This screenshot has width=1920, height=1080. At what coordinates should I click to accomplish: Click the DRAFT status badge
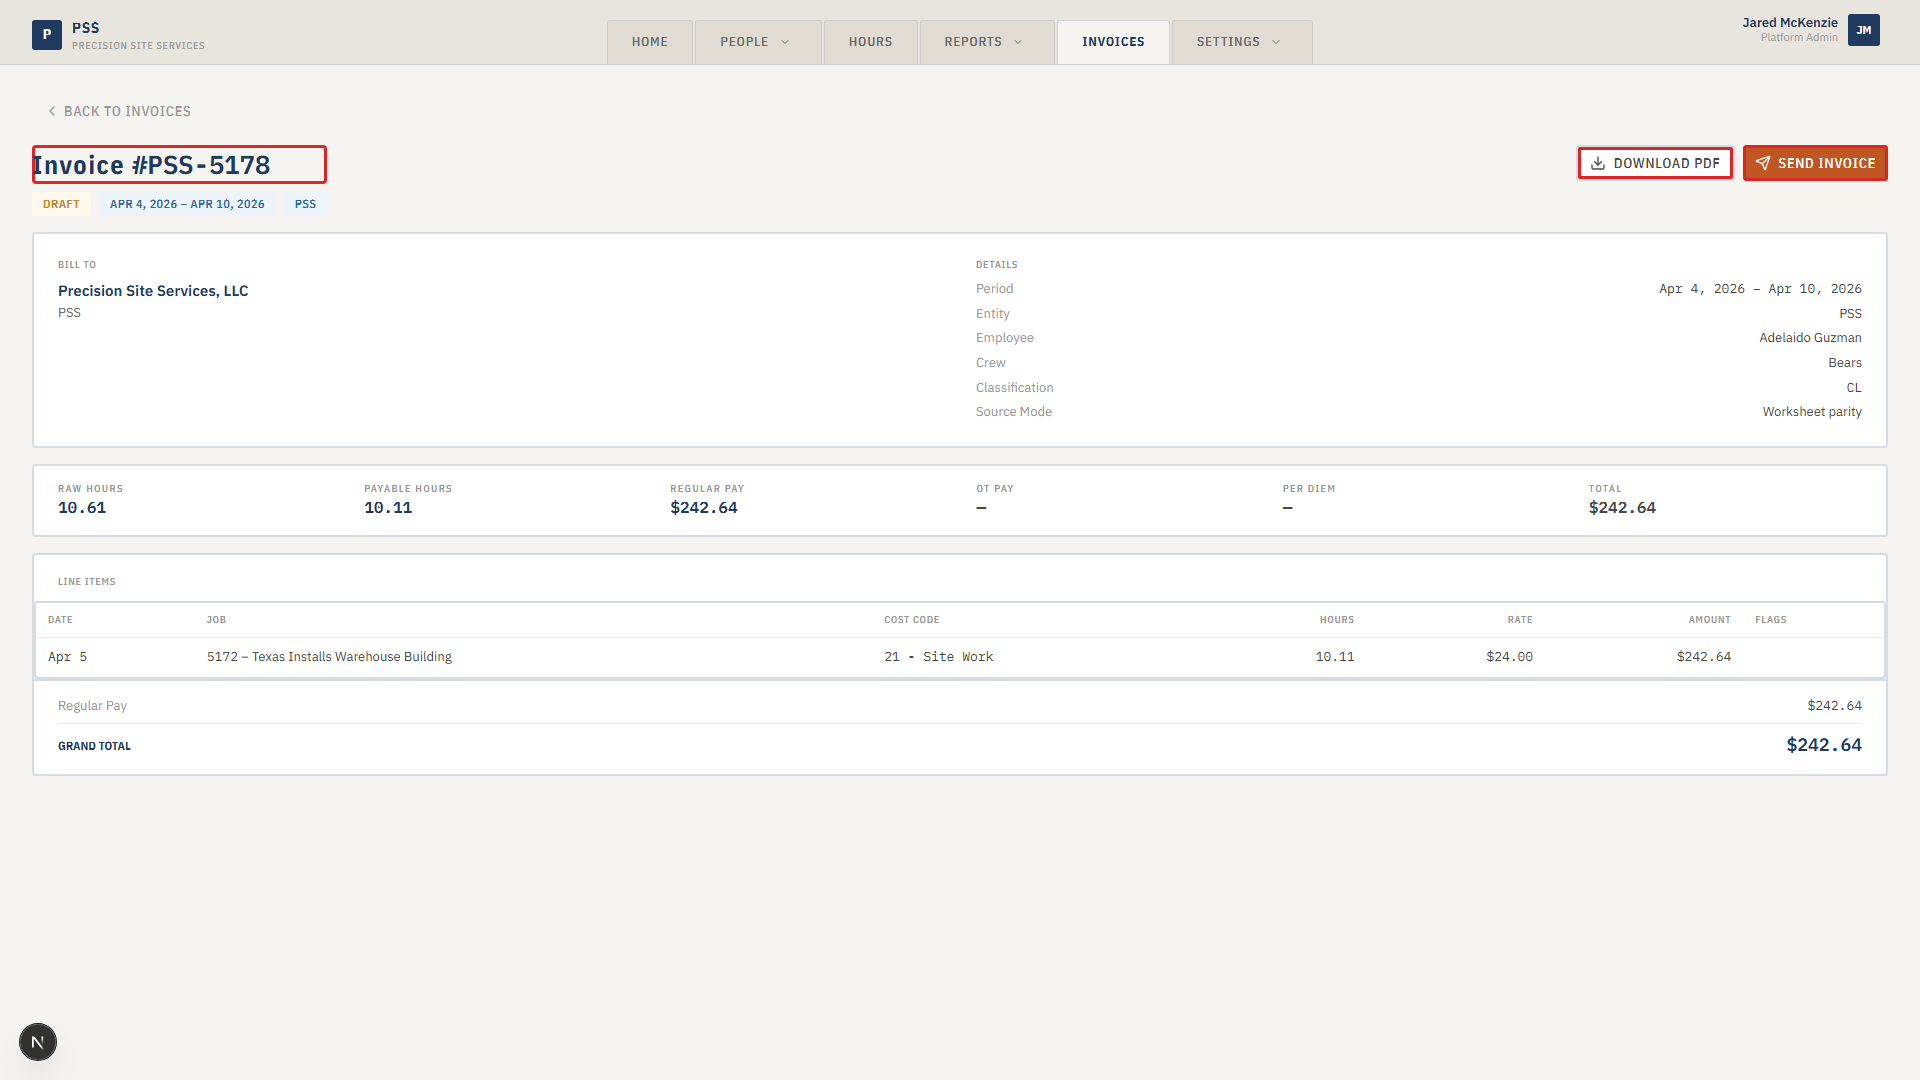pyautogui.click(x=61, y=204)
